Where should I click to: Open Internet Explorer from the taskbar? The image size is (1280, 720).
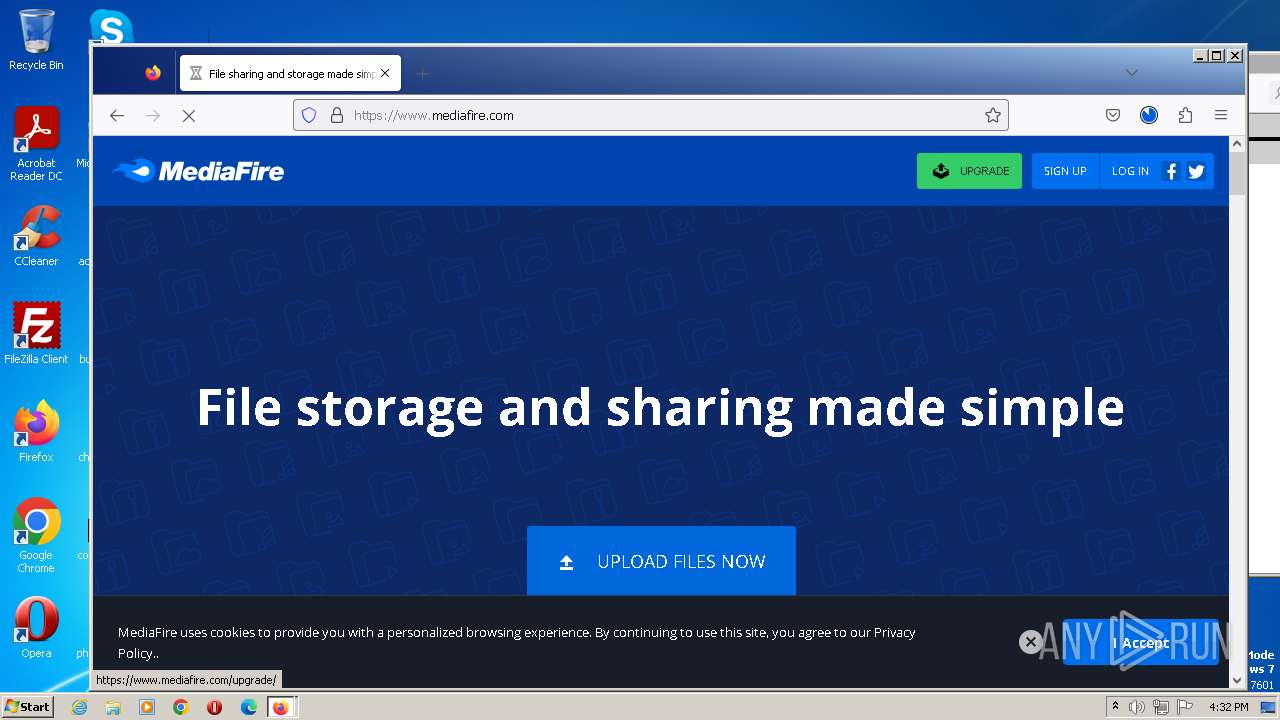click(79, 707)
